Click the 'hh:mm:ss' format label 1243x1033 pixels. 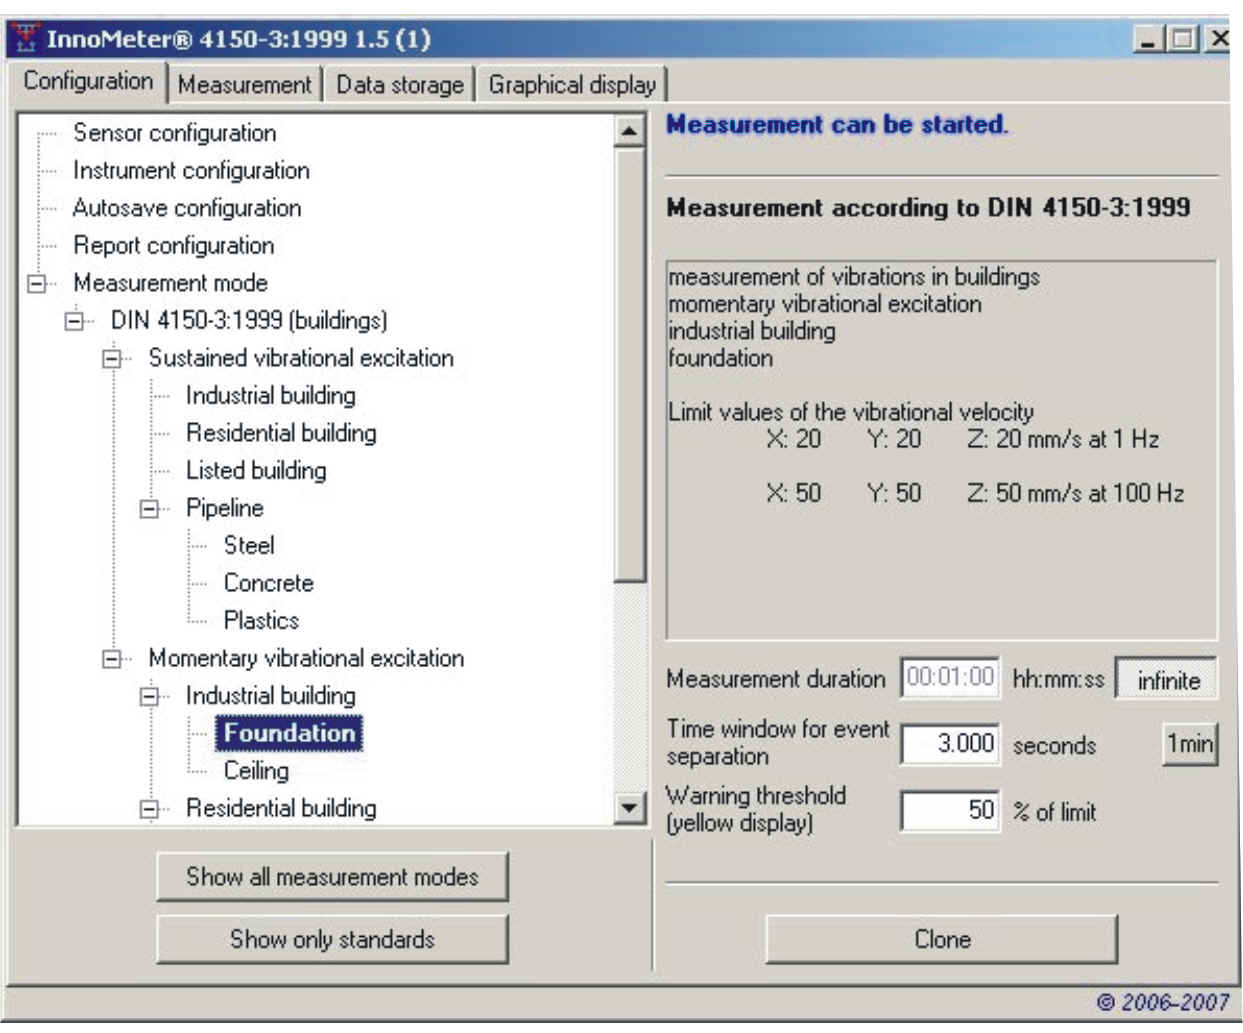click(x=1058, y=679)
